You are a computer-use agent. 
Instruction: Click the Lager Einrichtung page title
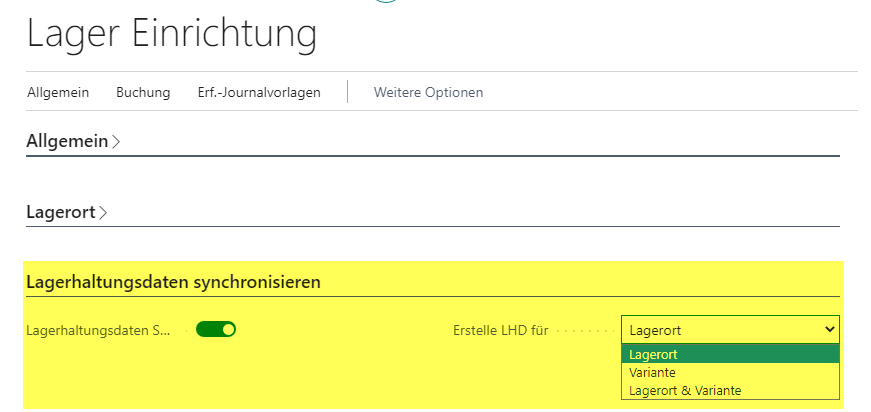click(172, 34)
